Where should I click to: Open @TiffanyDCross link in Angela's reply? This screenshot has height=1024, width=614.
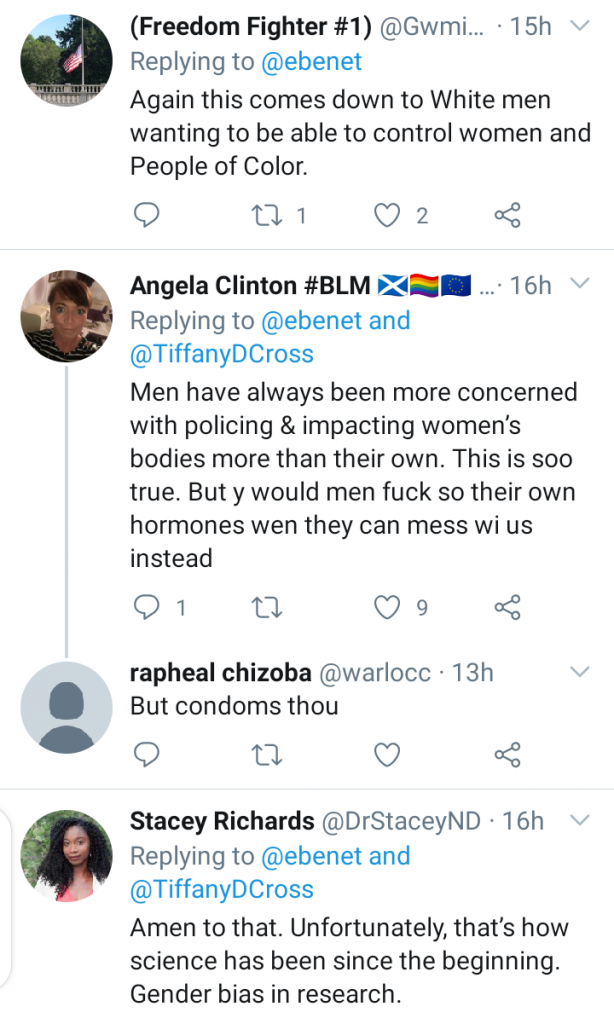click(x=222, y=354)
